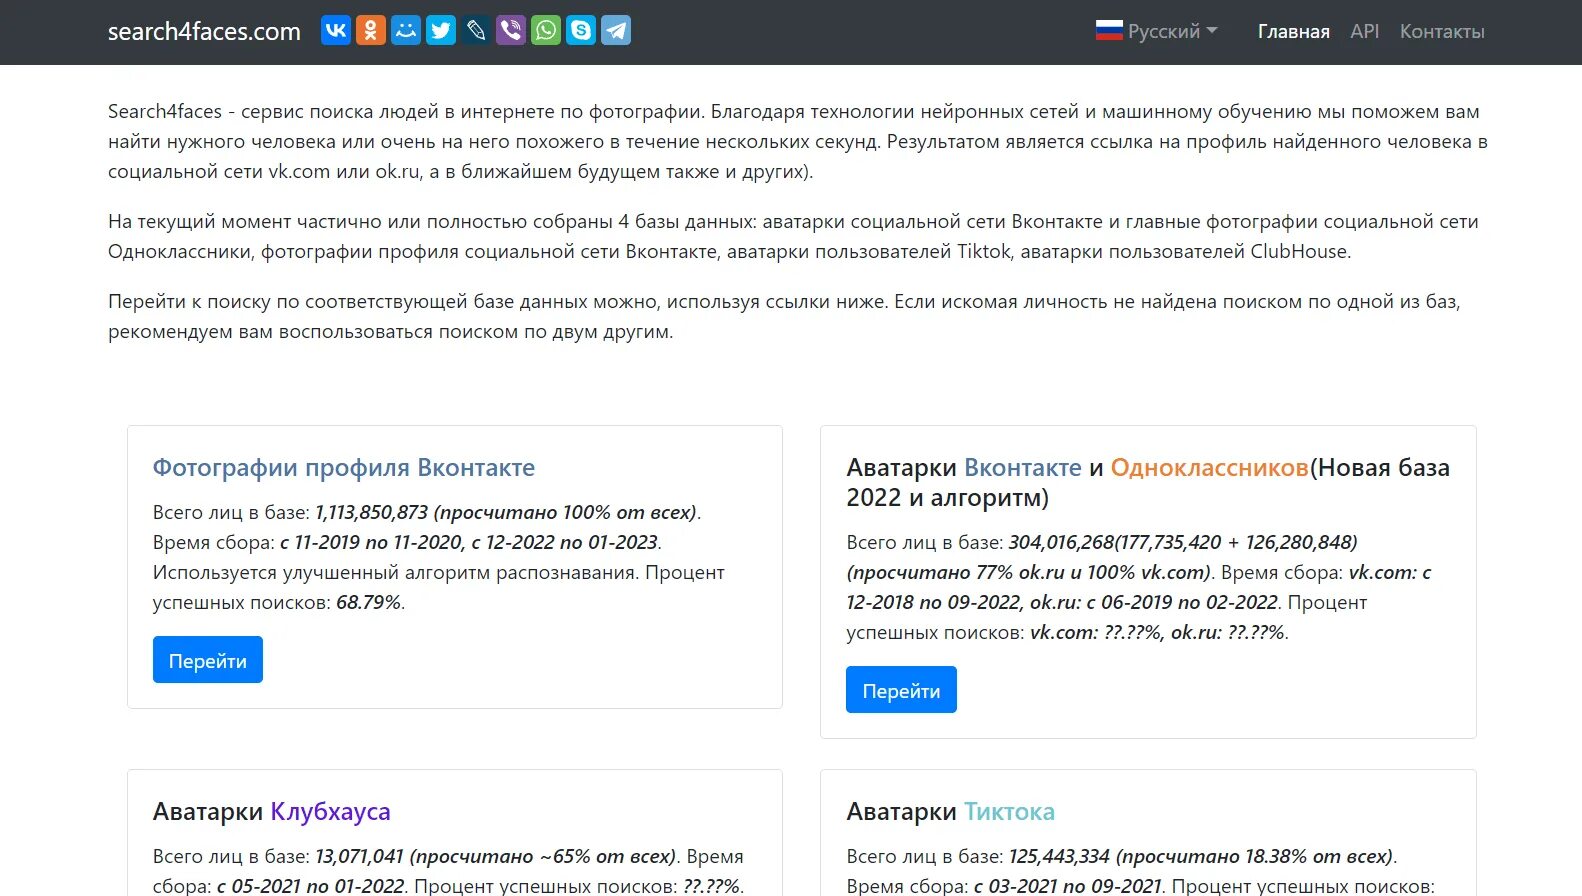Click the text 'с 03-2021 по 09-2021'
Image resolution: width=1582 pixels, height=896 pixels.
pyautogui.click(x=1067, y=886)
